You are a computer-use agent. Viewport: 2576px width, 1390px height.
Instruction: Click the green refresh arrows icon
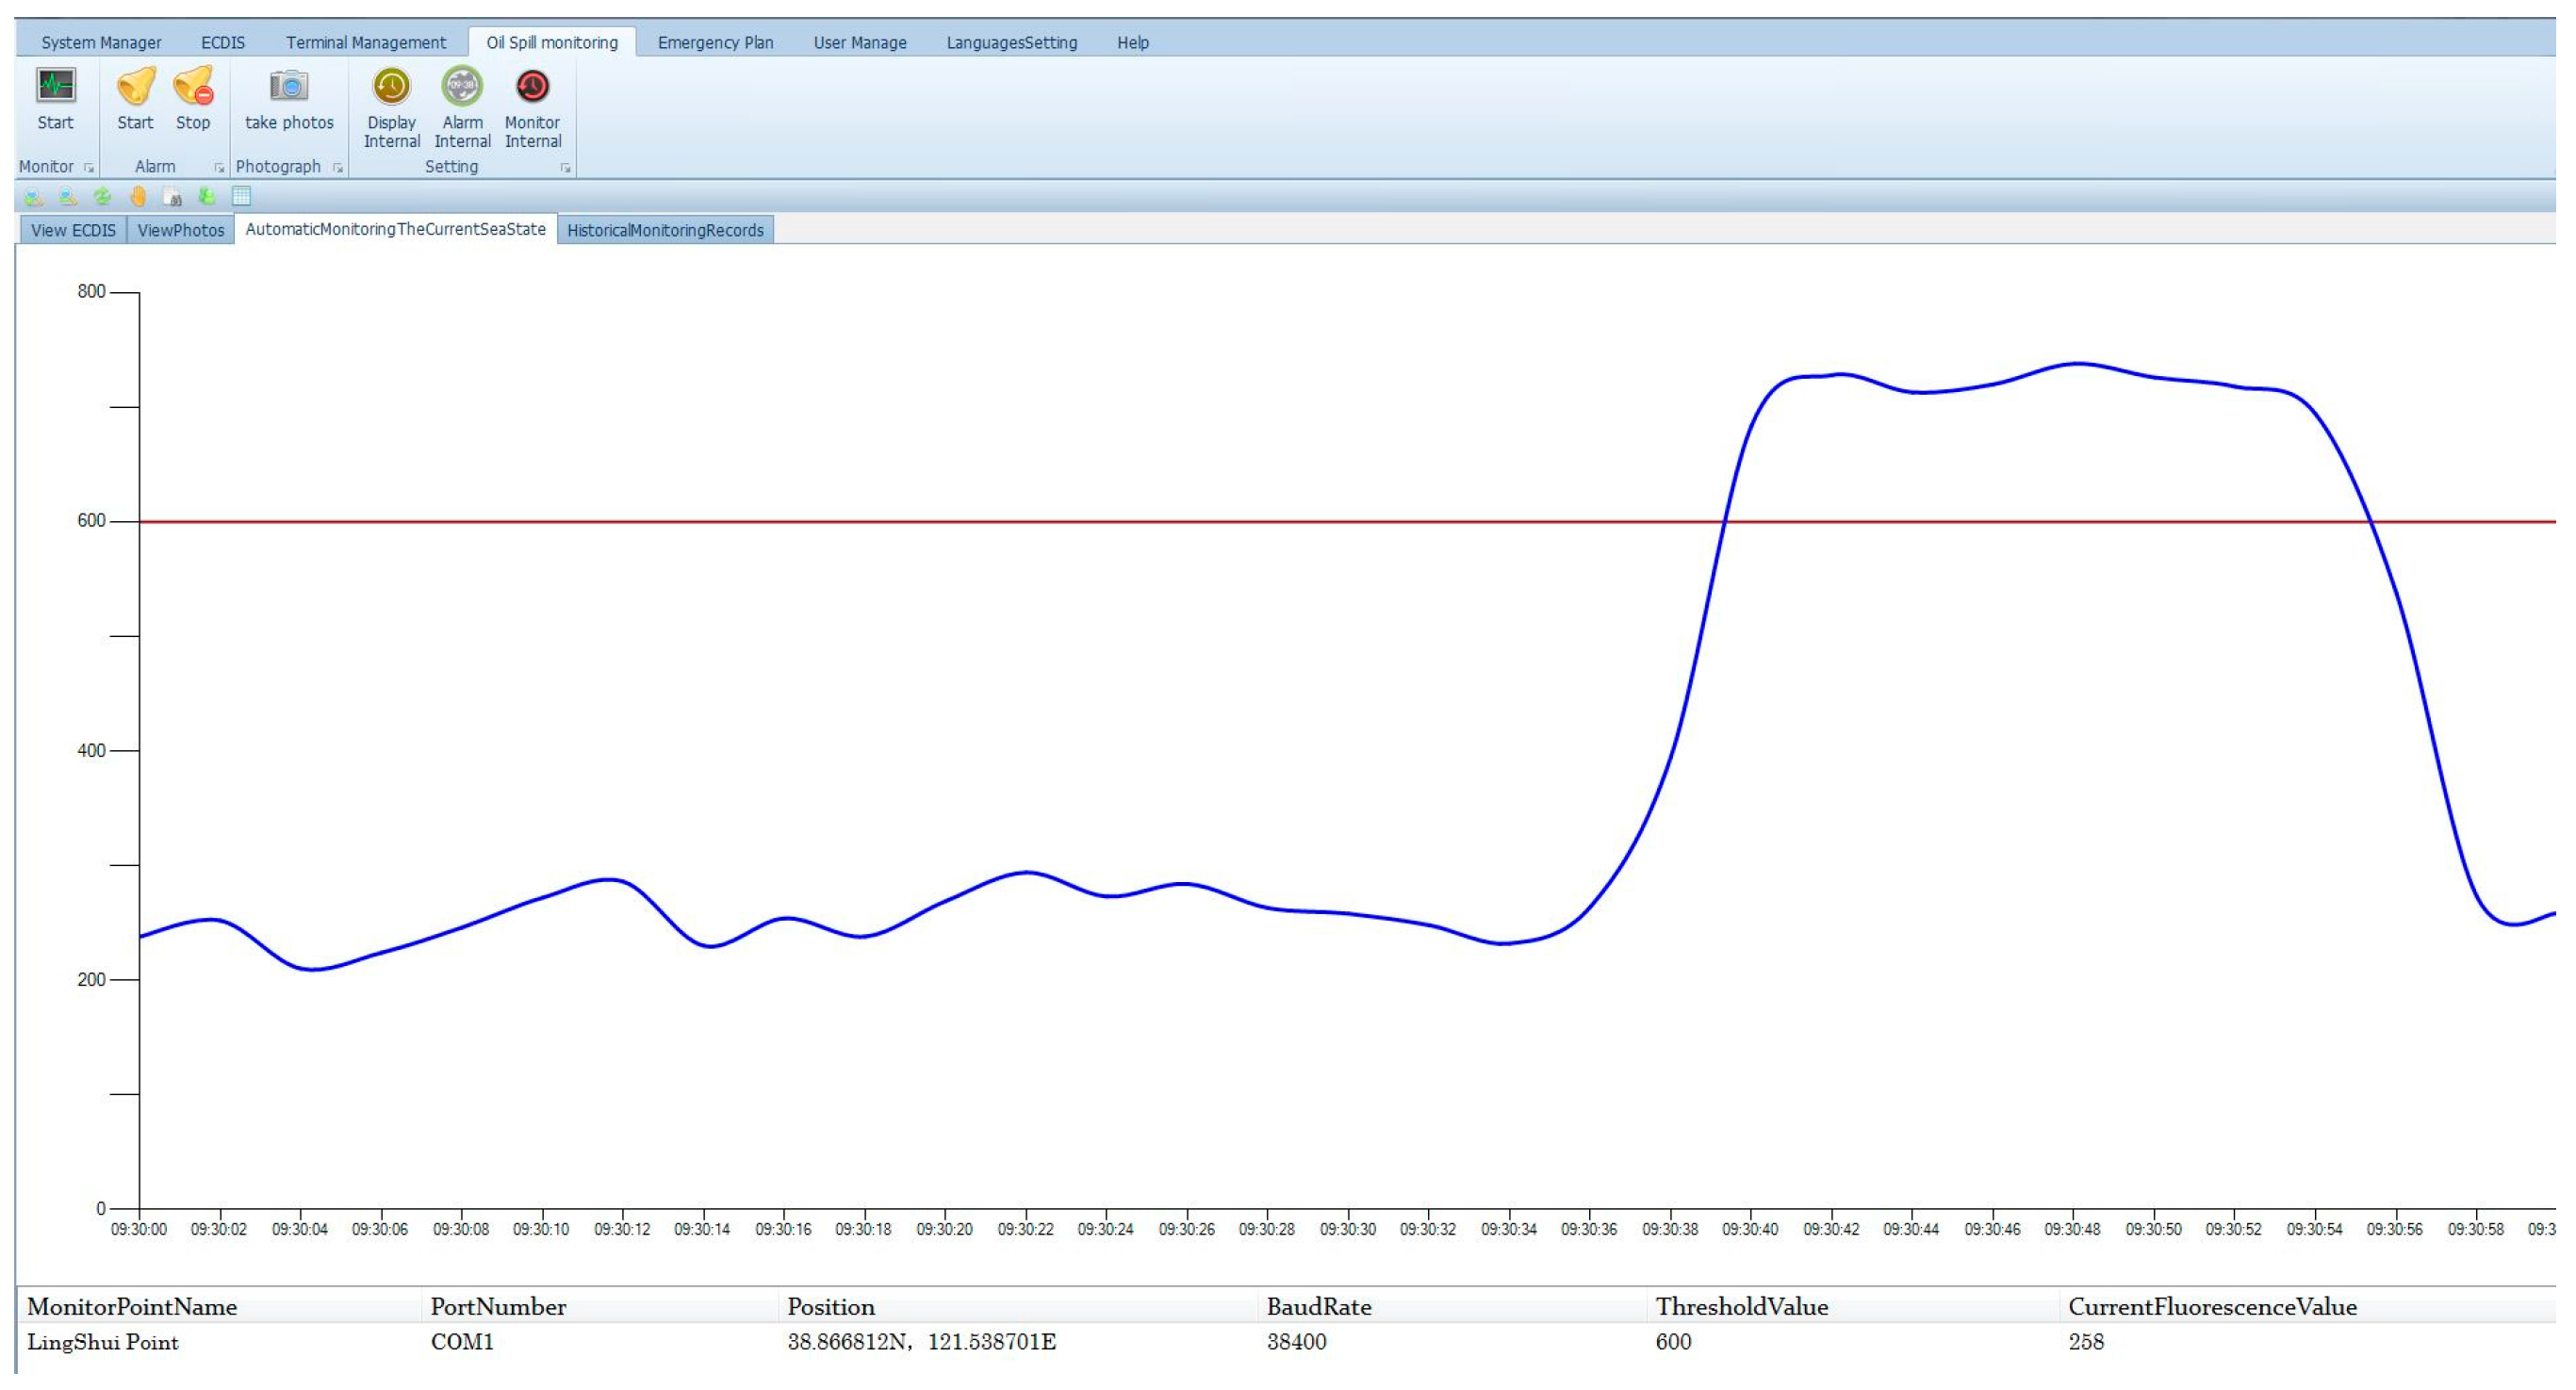(x=102, y=197)
